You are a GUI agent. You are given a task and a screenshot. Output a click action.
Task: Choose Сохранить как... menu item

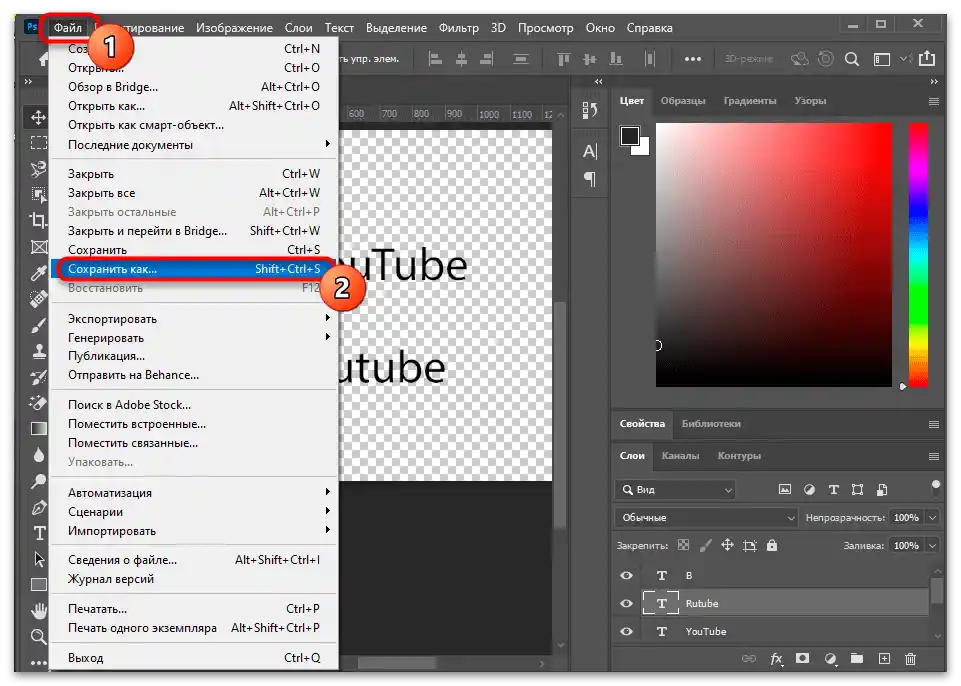click(195, 269)
